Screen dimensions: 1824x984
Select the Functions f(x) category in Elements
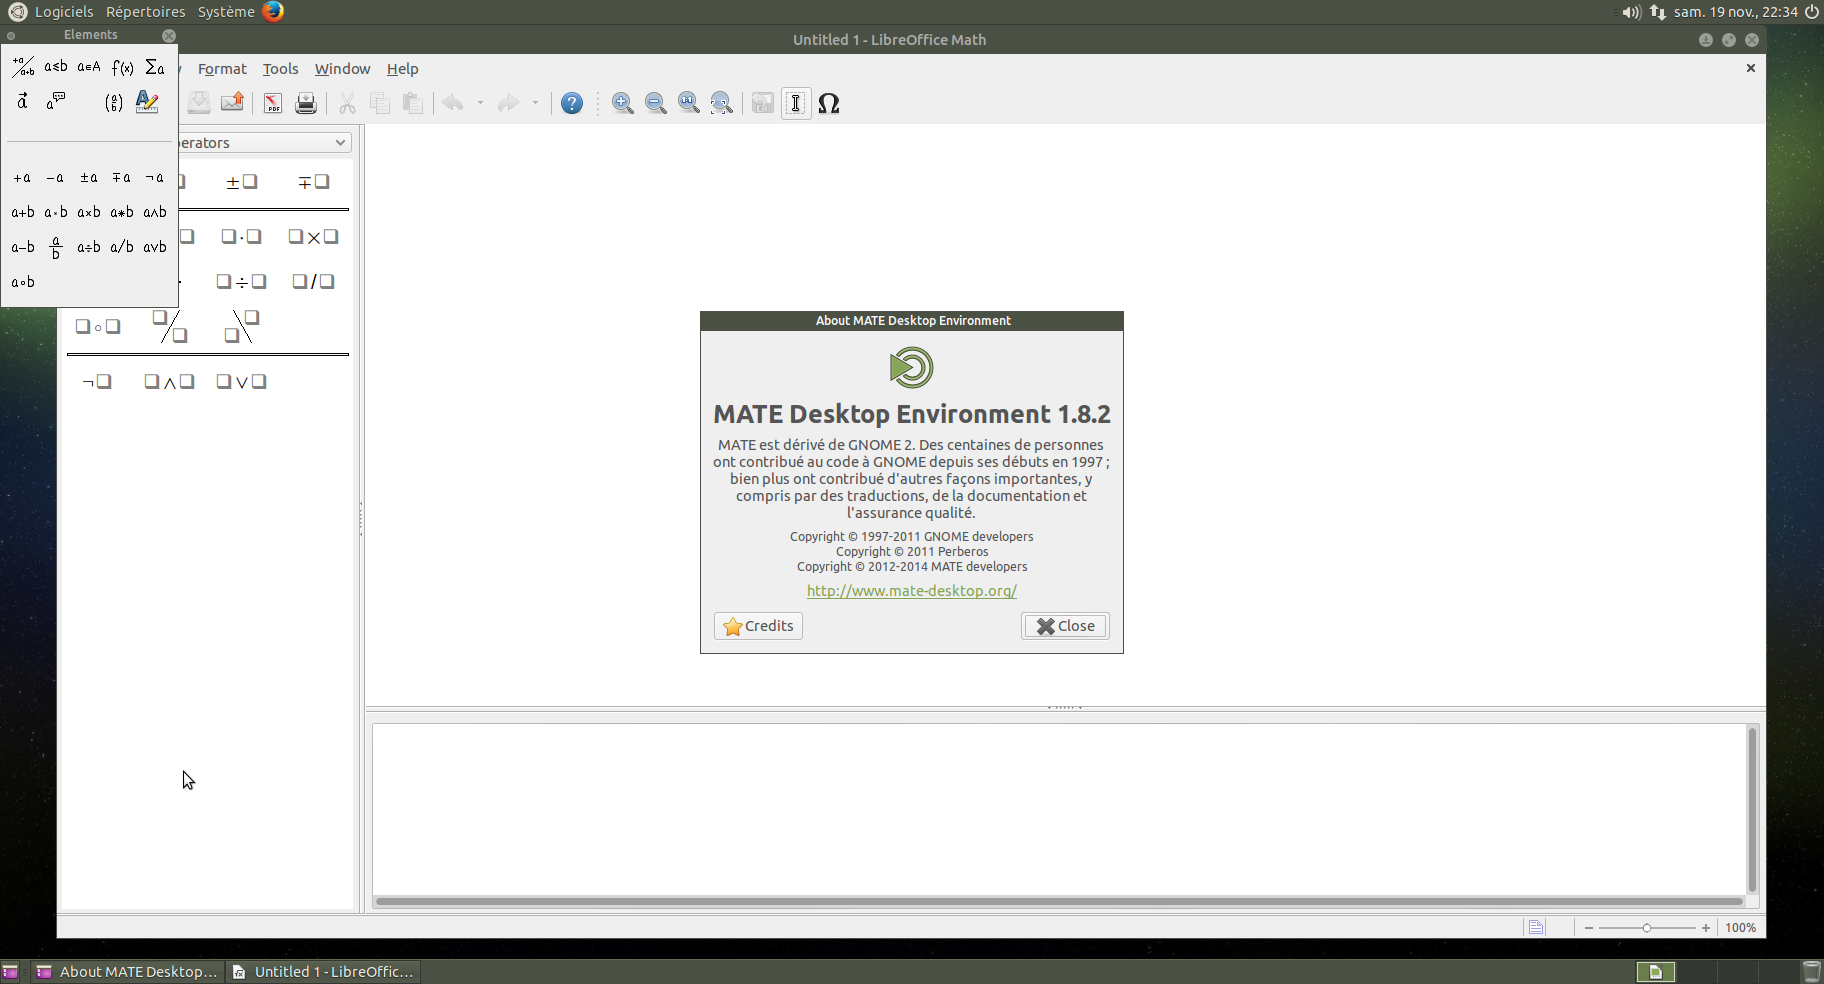[x=122, y=67]
